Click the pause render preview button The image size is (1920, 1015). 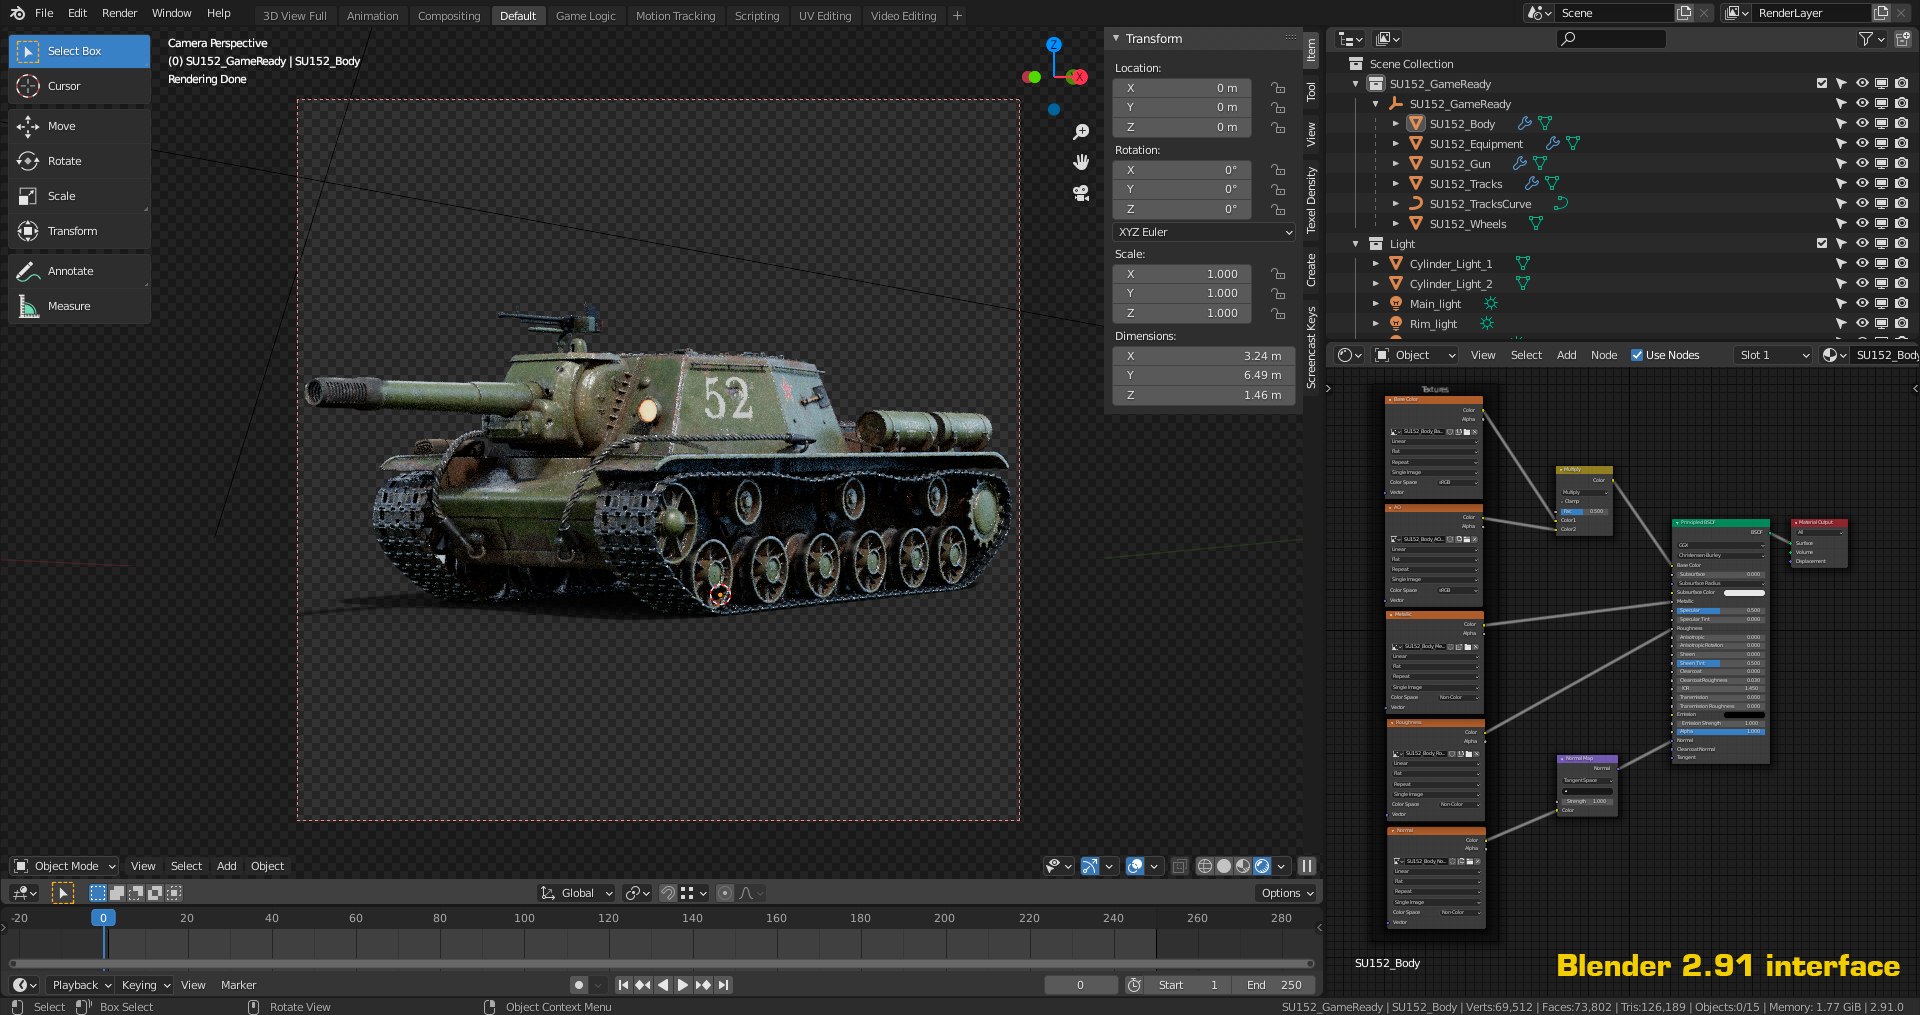point(1307,866)
